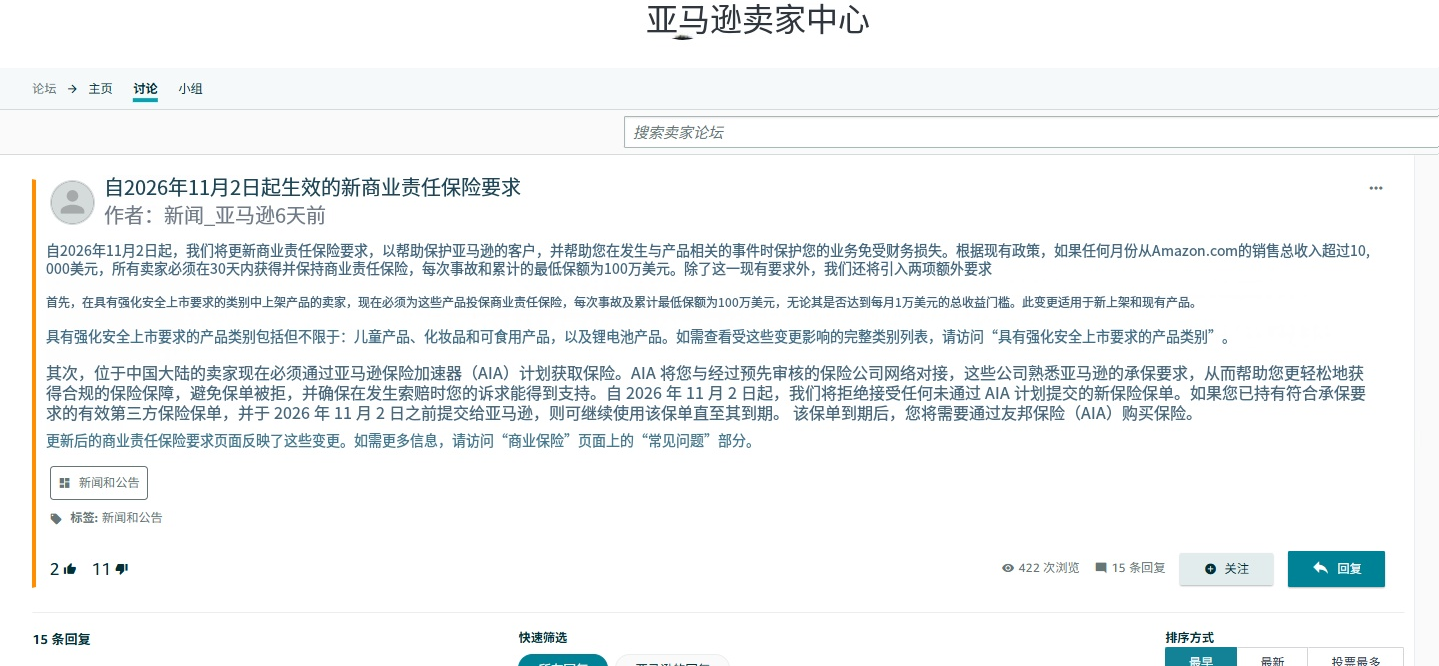Viewport: 1439px width, 666px height.
Task: Click the 关注 follow button
Action: pos(1226,569)
